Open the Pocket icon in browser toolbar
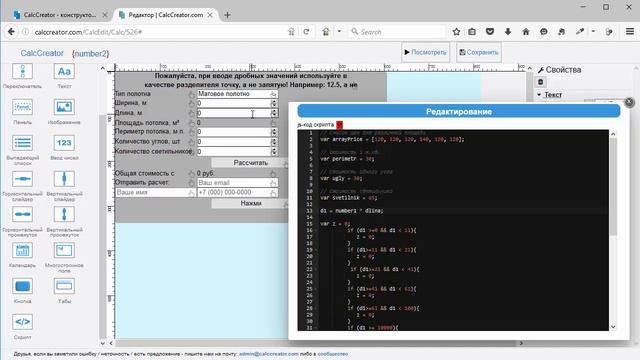Screen dimensions: 640x360 [490, 32]
